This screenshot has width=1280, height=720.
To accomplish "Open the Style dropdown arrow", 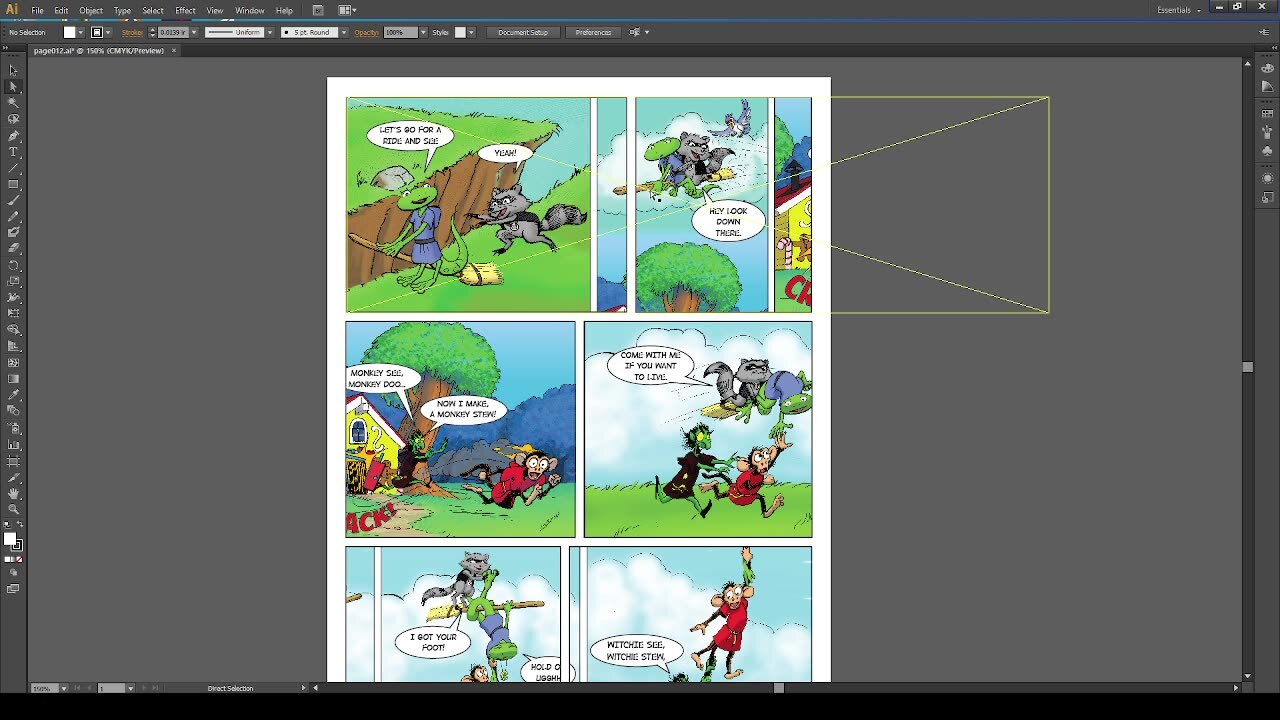I will tap(472, 32).
